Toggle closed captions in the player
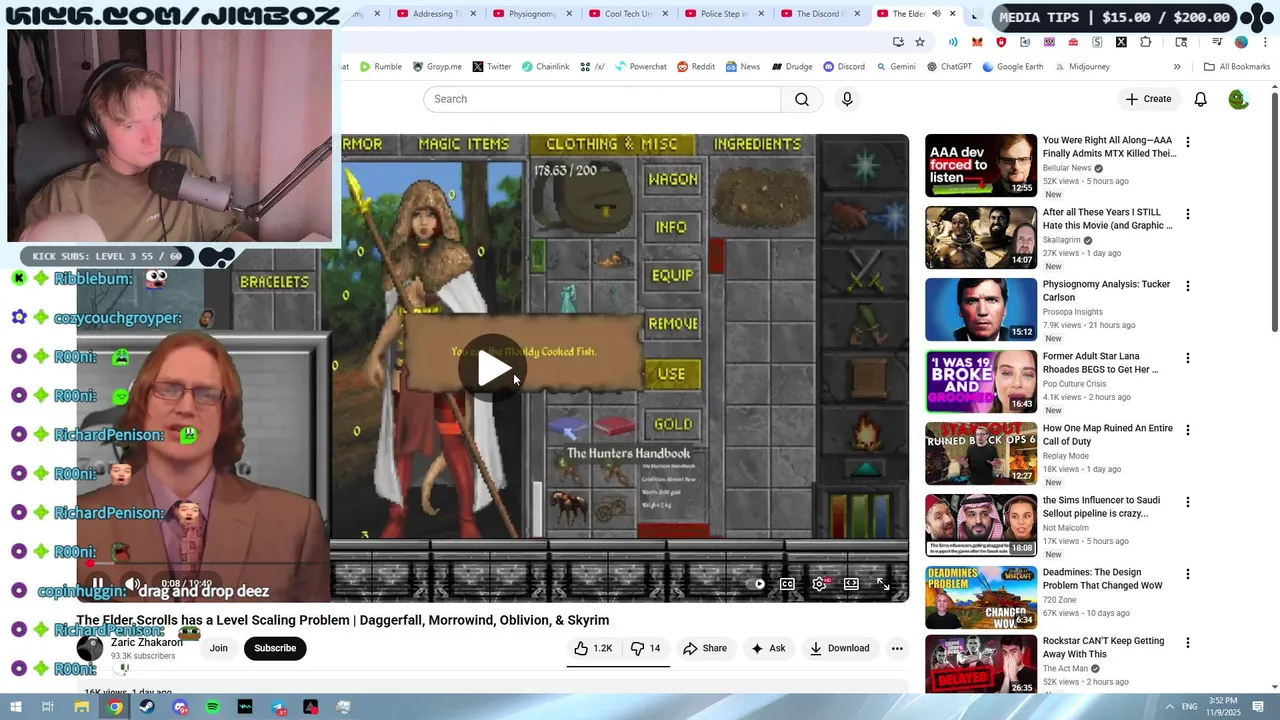 point(787,584)
